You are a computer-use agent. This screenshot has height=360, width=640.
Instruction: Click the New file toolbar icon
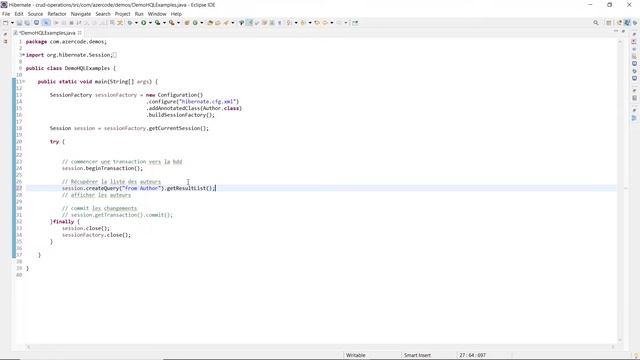[x=5, y=23]
